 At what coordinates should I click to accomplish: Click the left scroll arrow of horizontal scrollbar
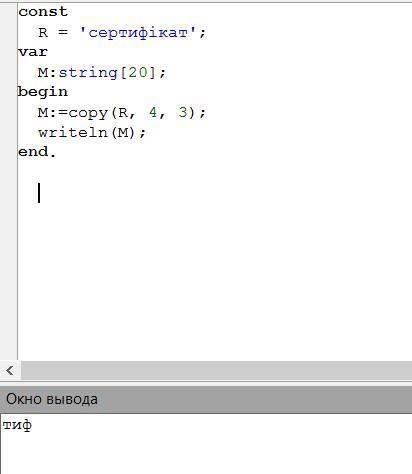[10, 370]
